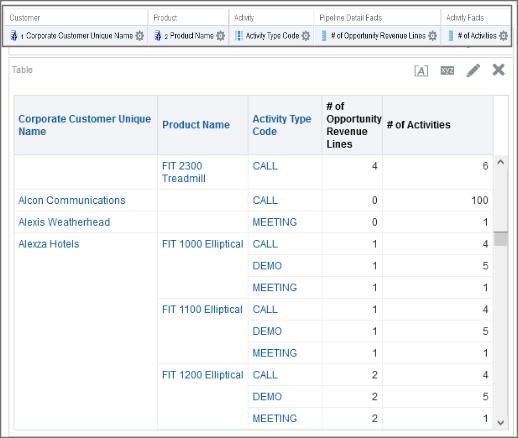Click the Table view title label

point(22,70)
